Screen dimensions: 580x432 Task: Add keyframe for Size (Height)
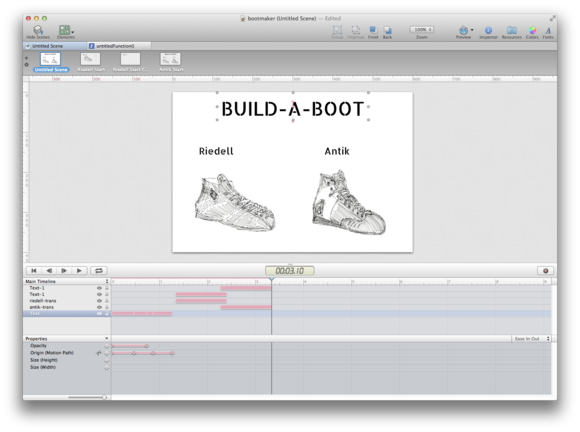(107, 360)
